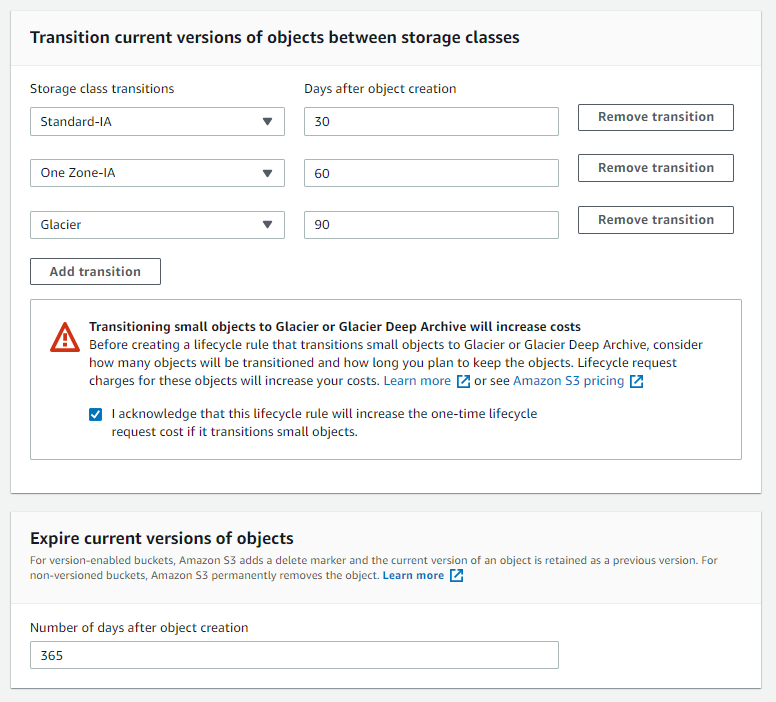Remove the Standard-IA transition
Image resolution: width=776 pixels, height=702 pixels.
[655, 117]
